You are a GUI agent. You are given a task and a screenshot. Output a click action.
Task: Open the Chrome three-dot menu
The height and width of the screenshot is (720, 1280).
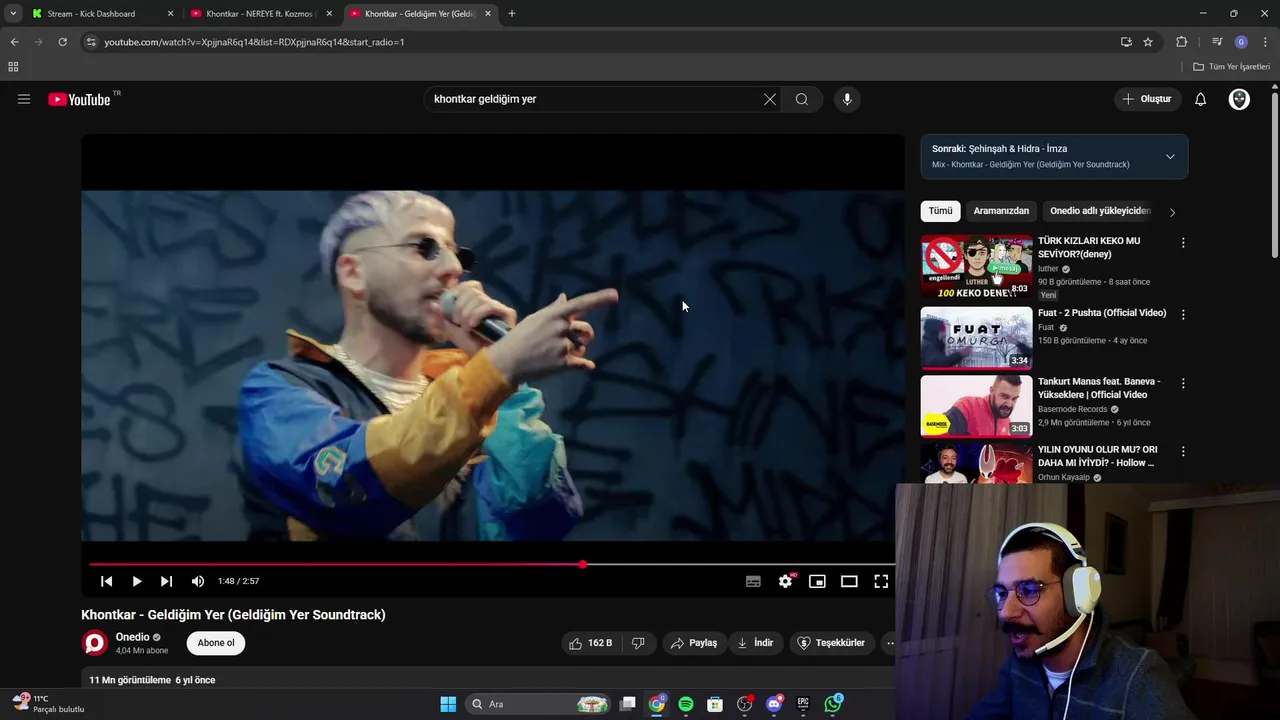(1265, 42)
